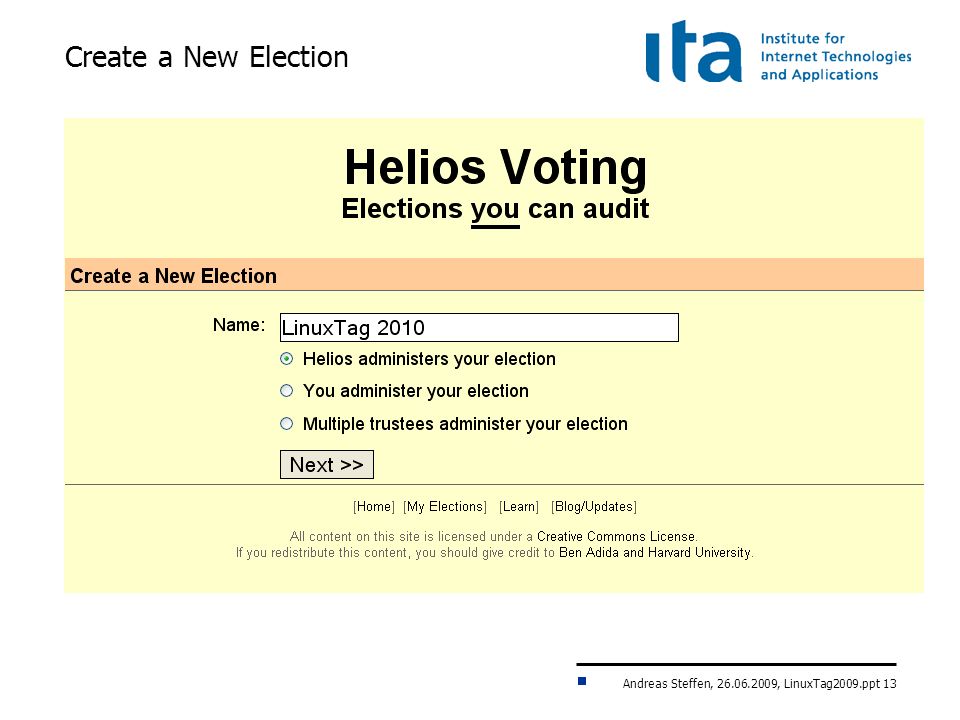Click the Name: field label
Screen dimensions: 960x720
[239, 324]
